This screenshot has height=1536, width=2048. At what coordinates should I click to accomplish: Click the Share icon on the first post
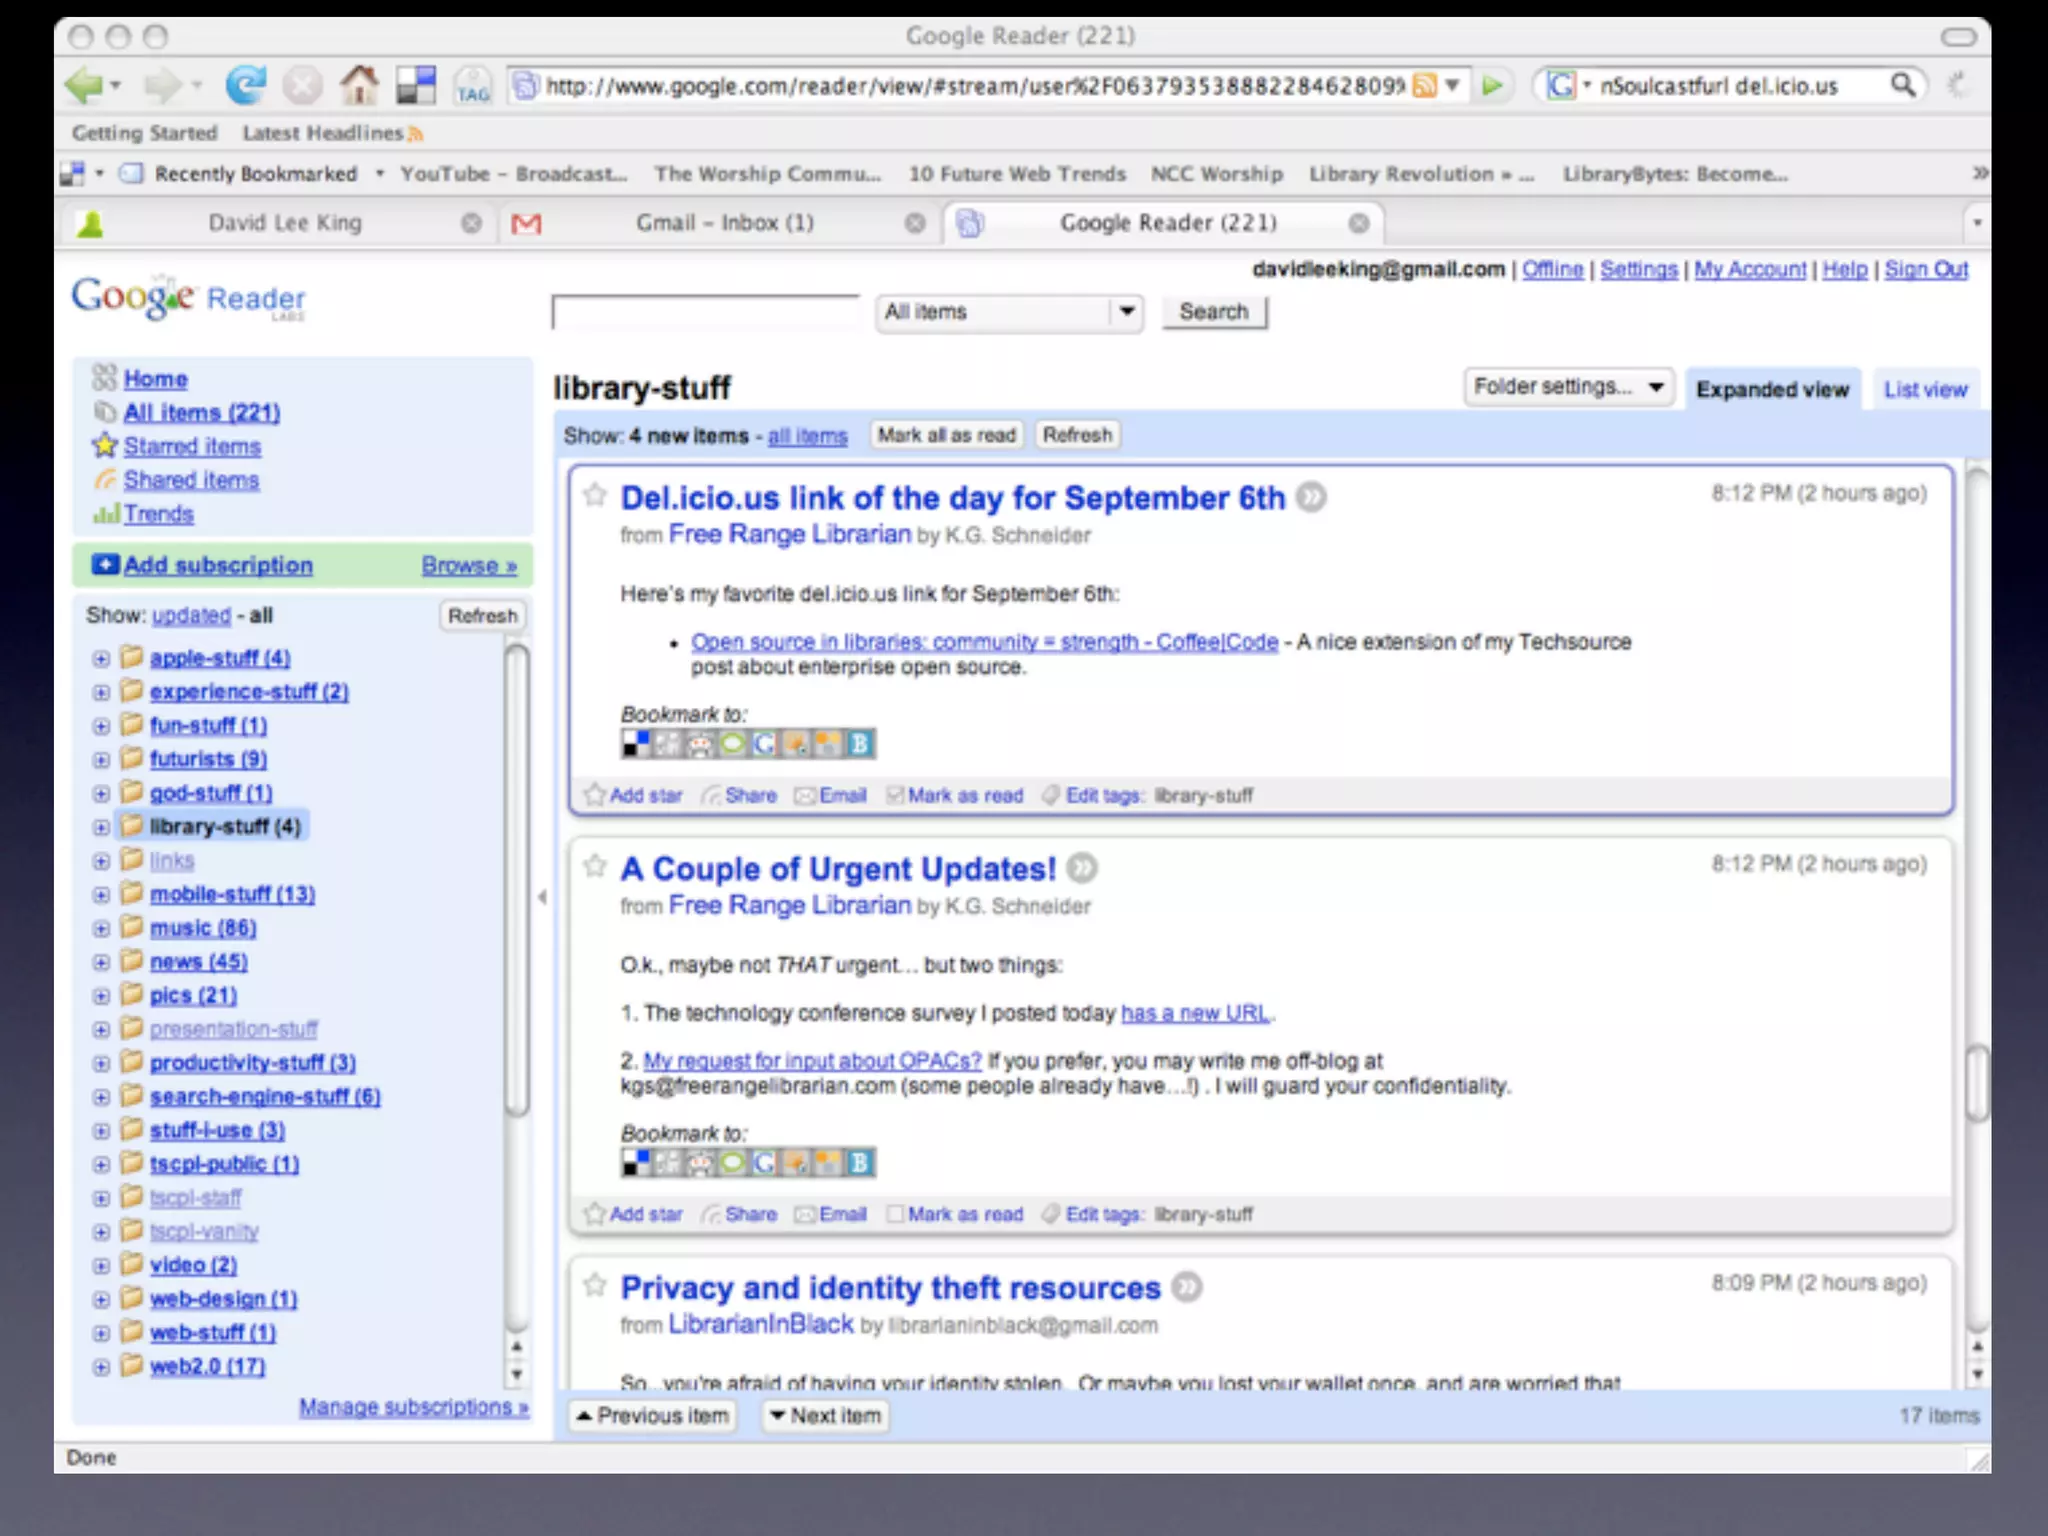click(711, 796)
